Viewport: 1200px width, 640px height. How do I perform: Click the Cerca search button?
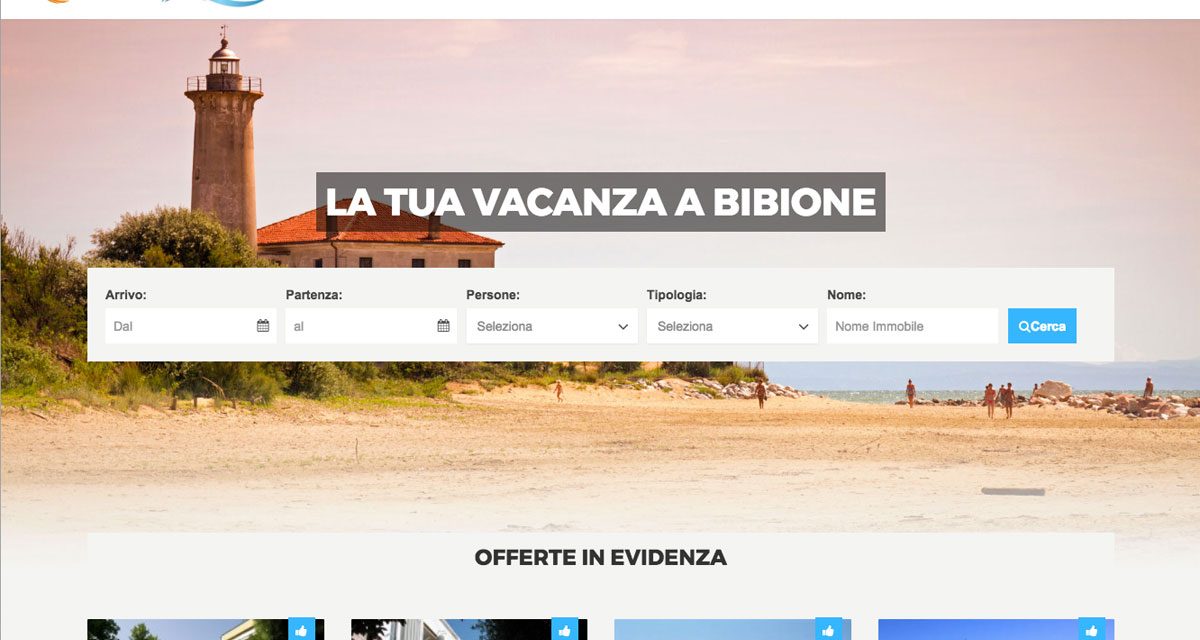tap(1042, 326)
